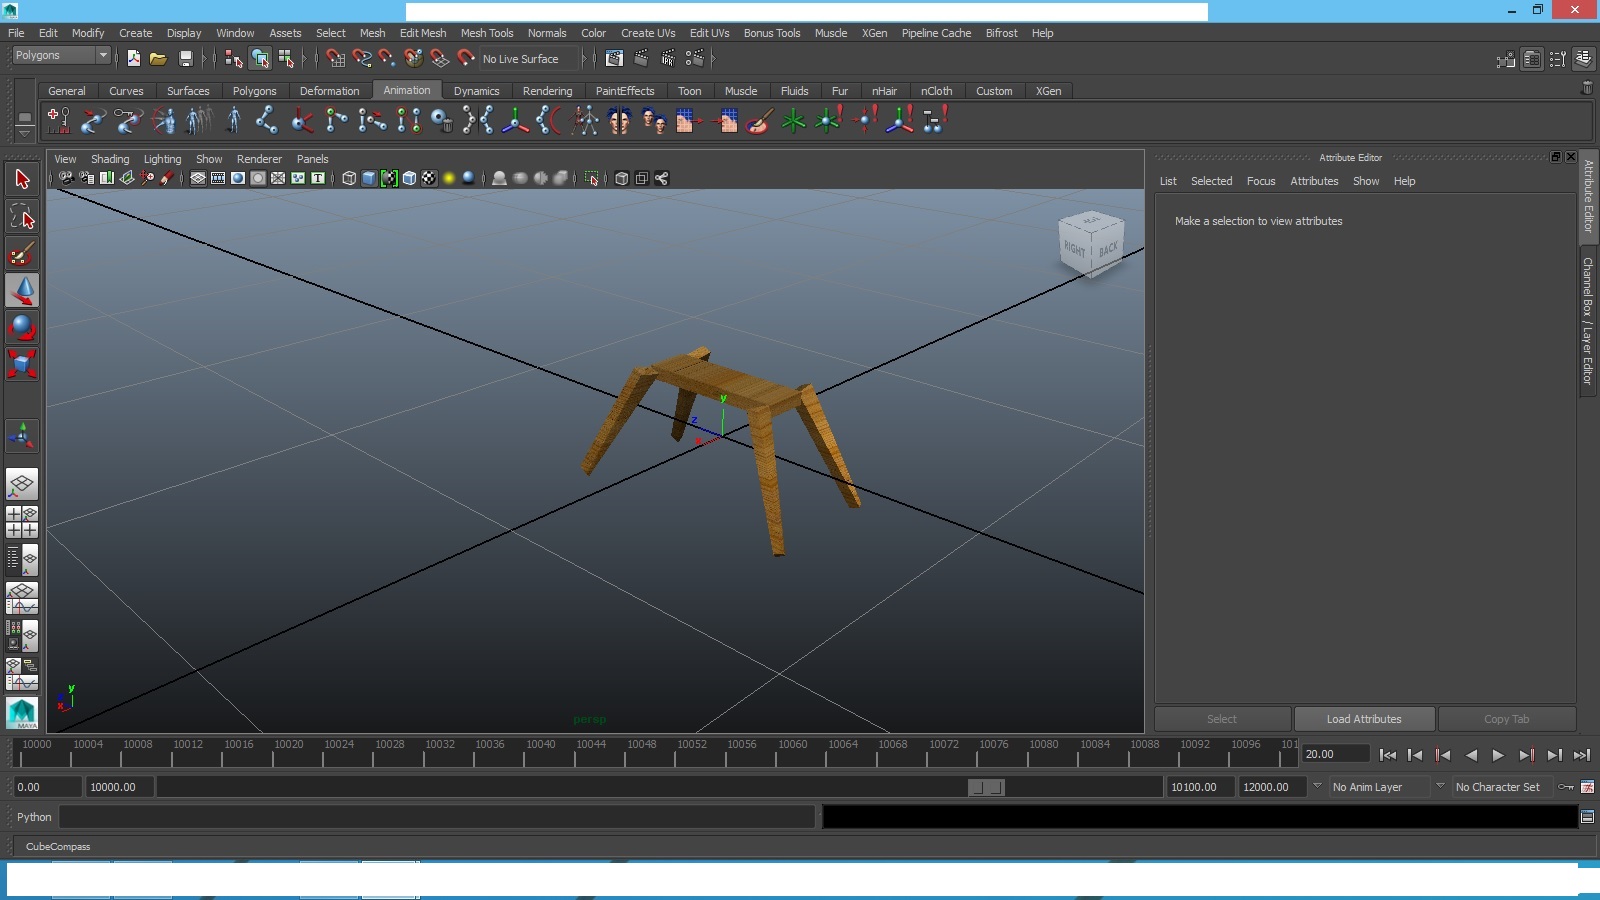The width and height of the screenshot is (1600, 900).
Task: Toggle Snap to Grids magnet
Action: pyautogui.click(x=335, y=59)
